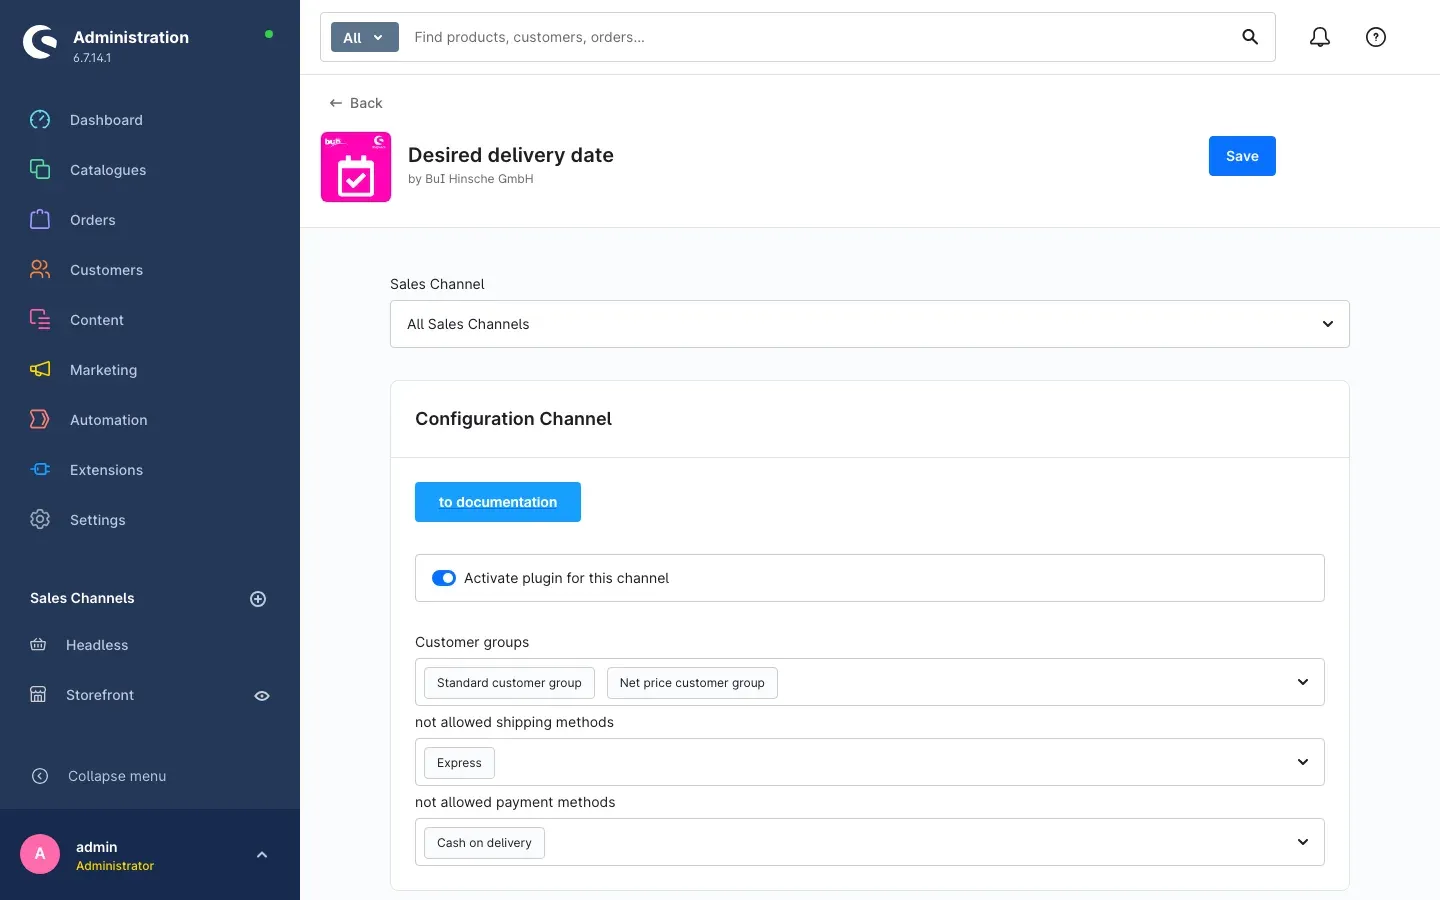Click the Catalogues icon in sidebar
The width and height of the screenshot is (1440, 900).
40,170
